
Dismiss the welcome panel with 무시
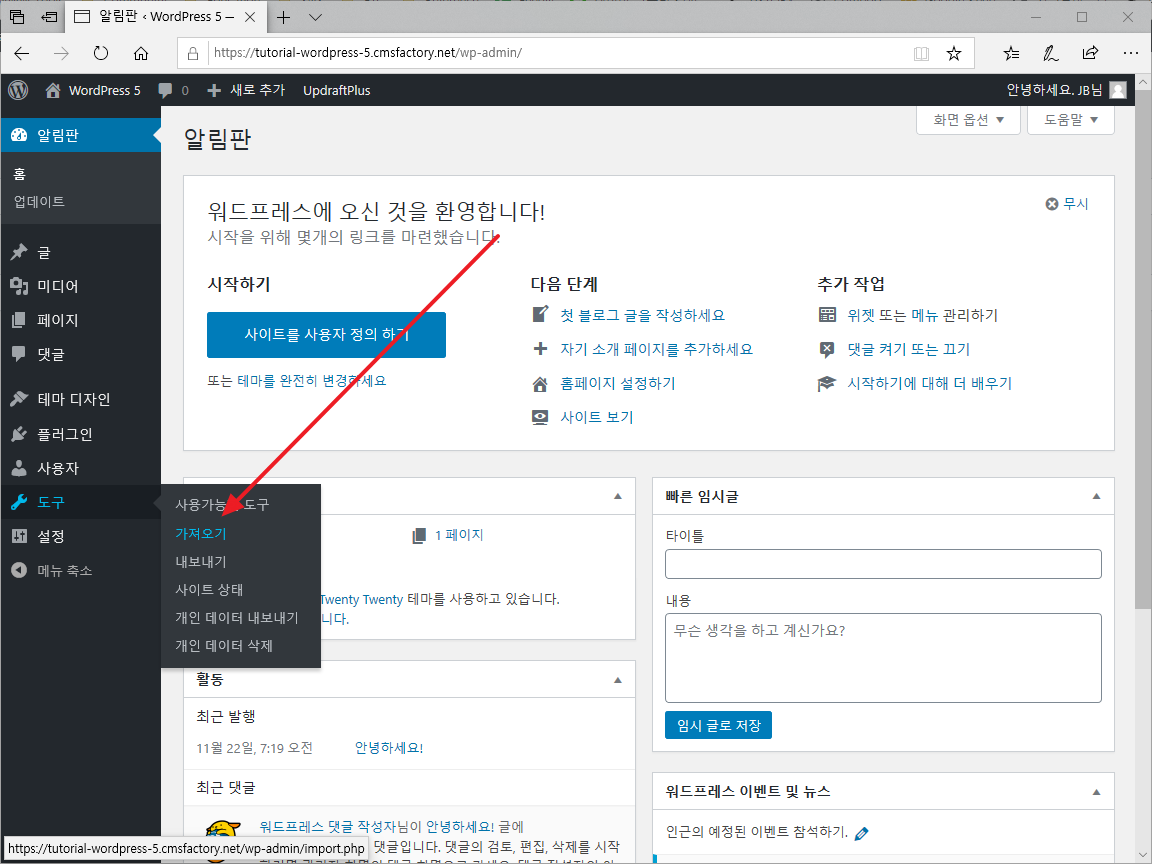tap(1067, 204)
